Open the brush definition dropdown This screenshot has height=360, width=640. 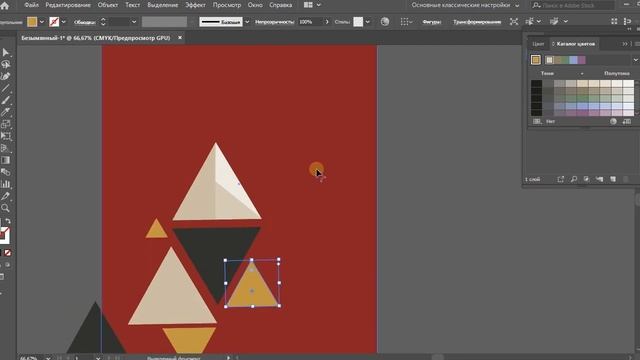(247, 22)
